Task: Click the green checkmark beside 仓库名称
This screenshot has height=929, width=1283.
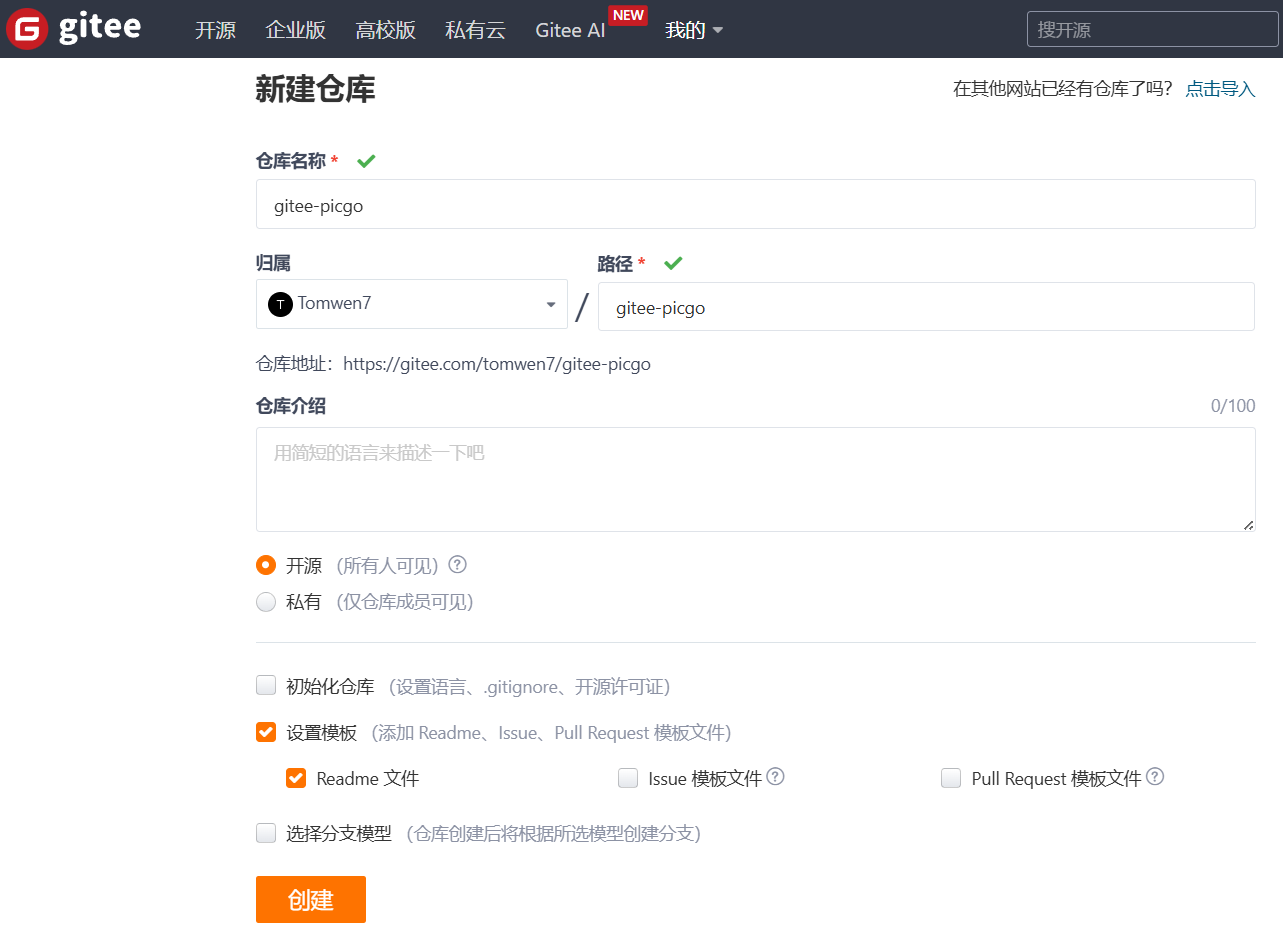Action: (366, 160)
